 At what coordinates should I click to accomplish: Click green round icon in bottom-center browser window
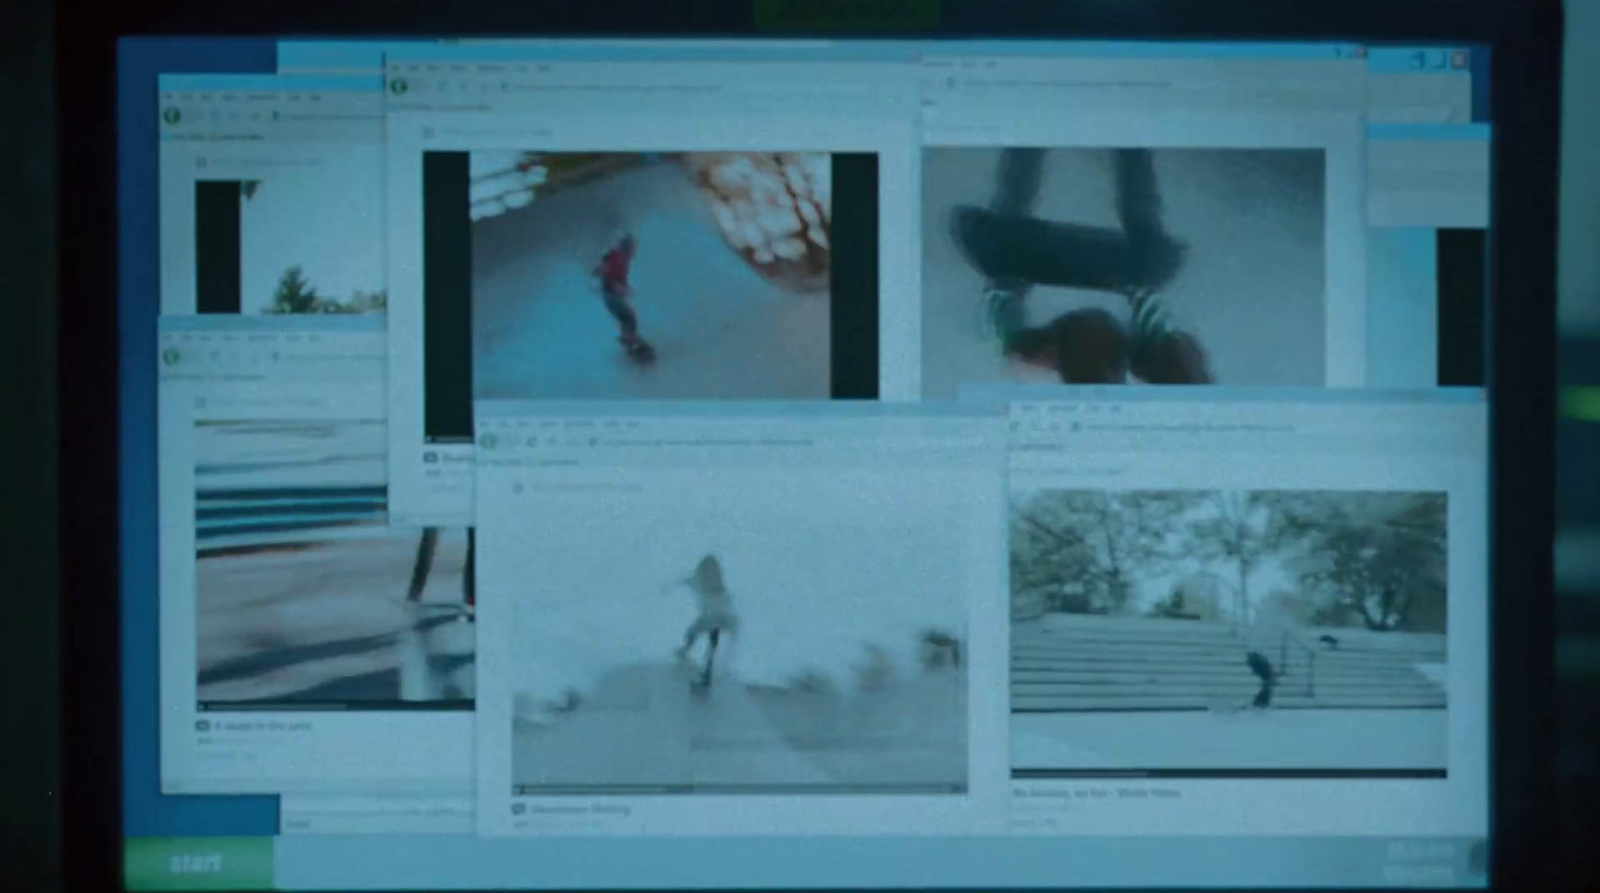pos(489,442)
